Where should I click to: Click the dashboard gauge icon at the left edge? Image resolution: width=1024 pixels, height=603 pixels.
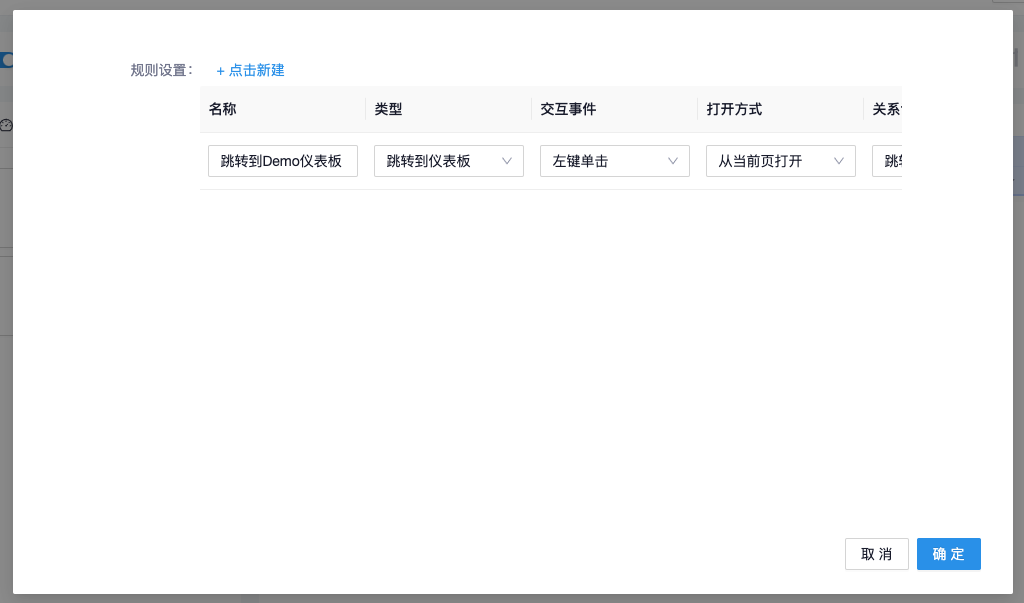(x=6, y=125)
